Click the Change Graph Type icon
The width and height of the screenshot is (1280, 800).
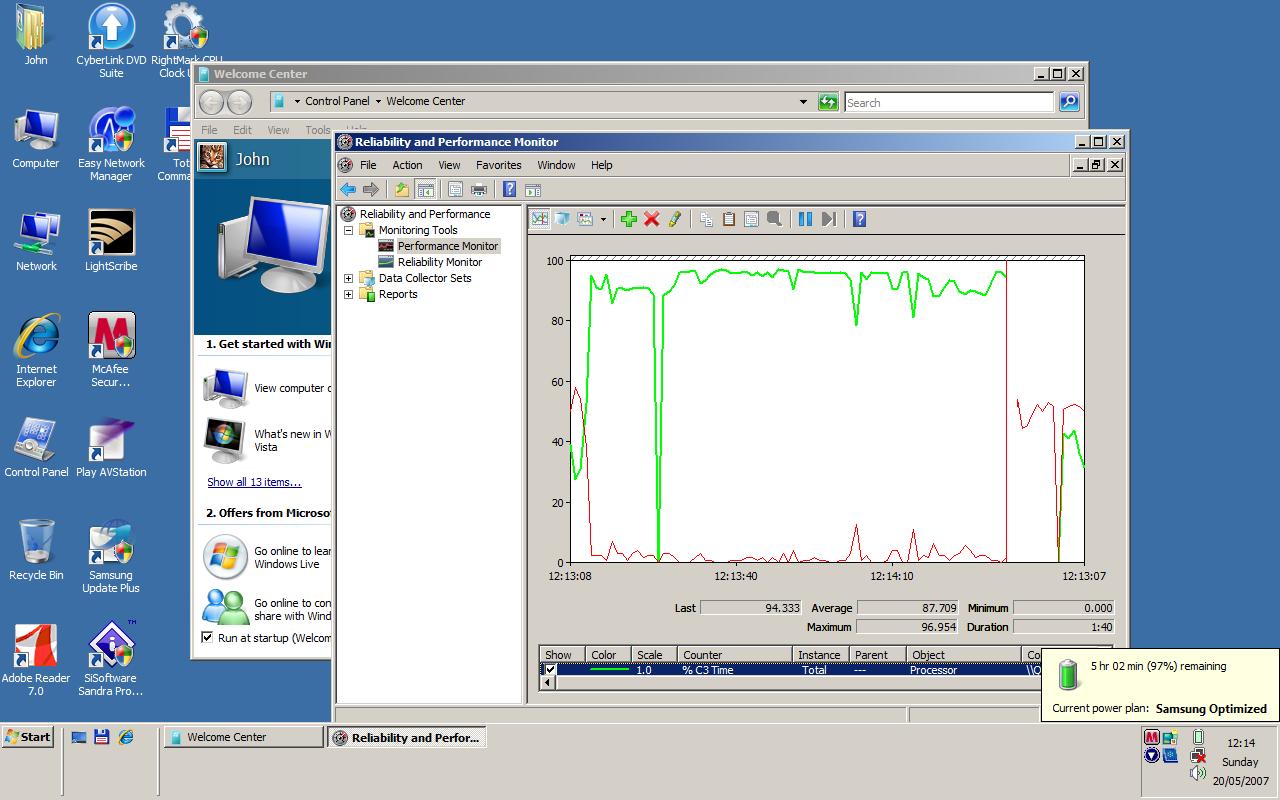(x=586, y=219)
